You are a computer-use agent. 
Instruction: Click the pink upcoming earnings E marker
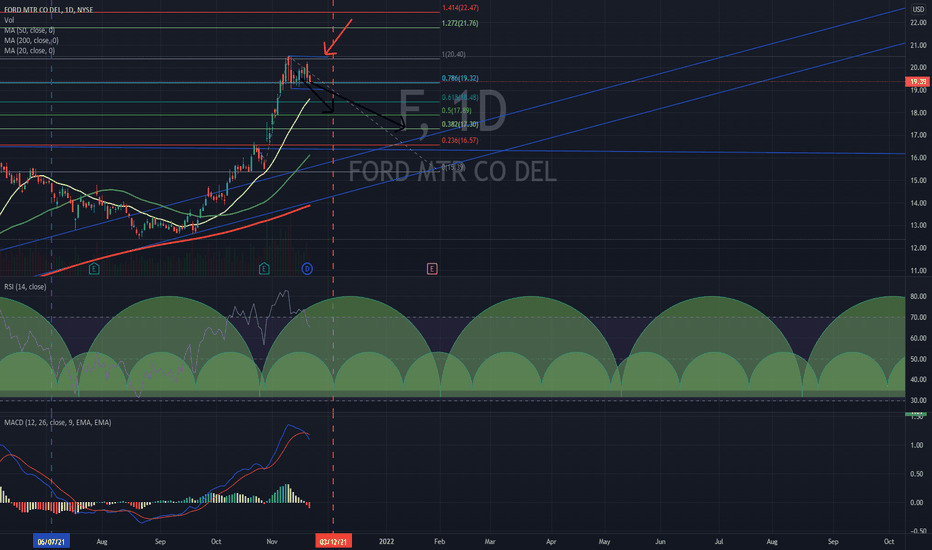[x=432, y=269]
